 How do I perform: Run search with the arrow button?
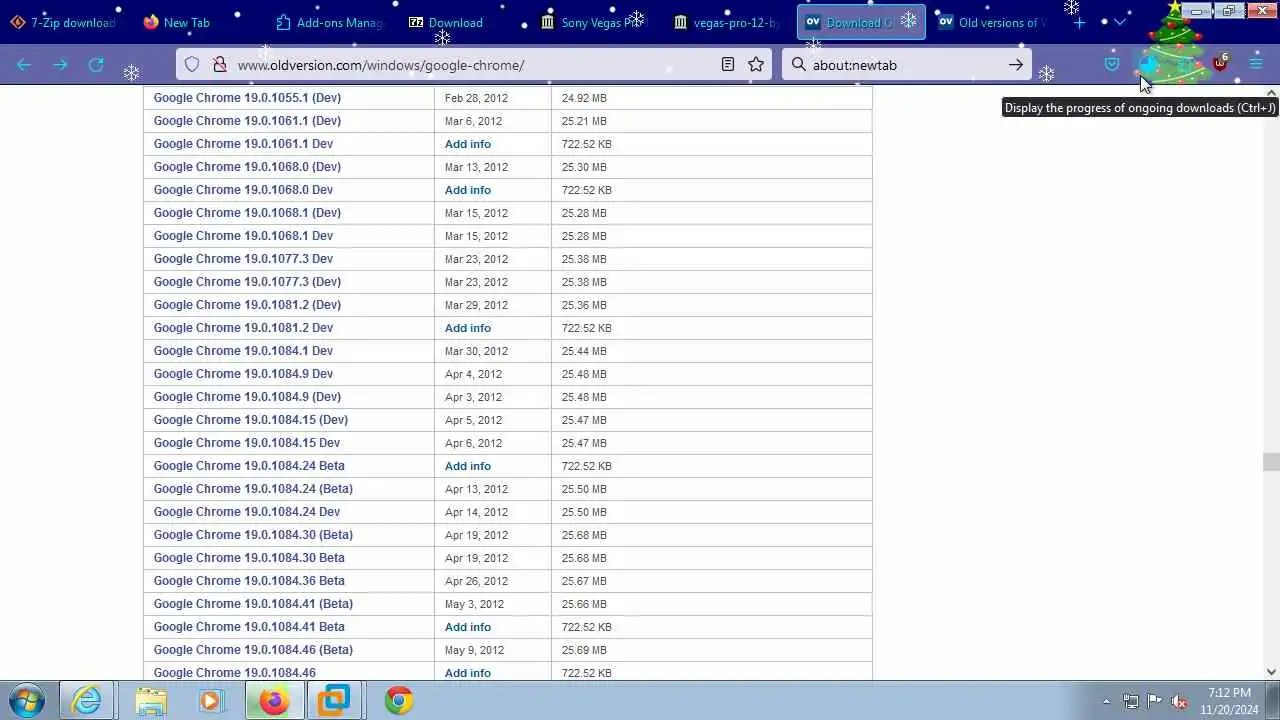click(1016, 65)
